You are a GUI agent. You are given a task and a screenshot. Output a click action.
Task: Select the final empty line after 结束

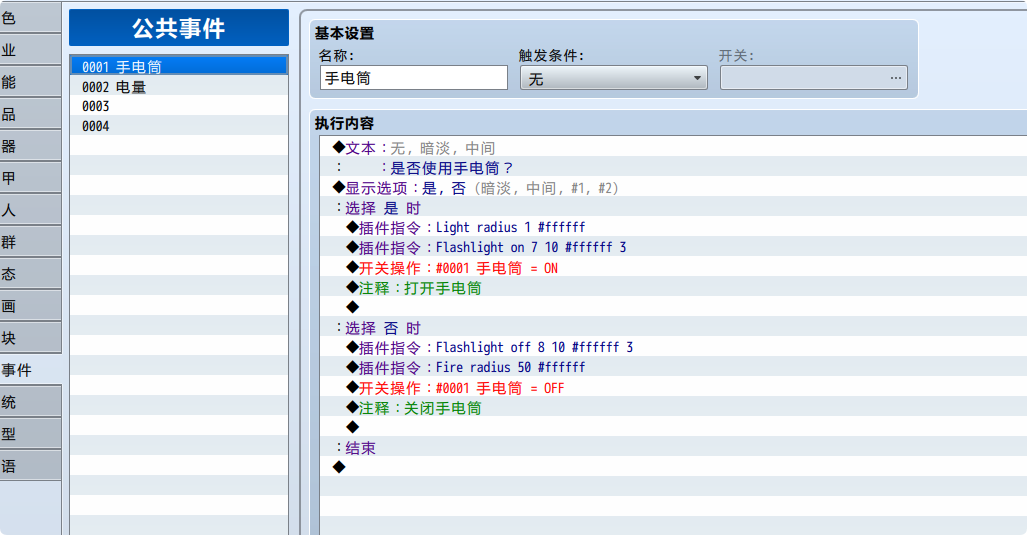tap(673, 468)
